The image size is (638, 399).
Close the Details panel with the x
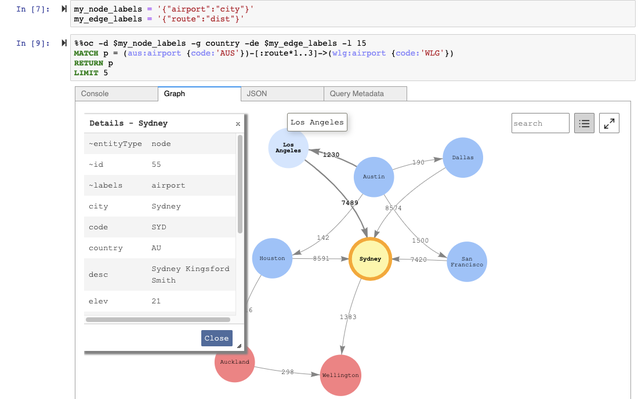click(238, 124)
